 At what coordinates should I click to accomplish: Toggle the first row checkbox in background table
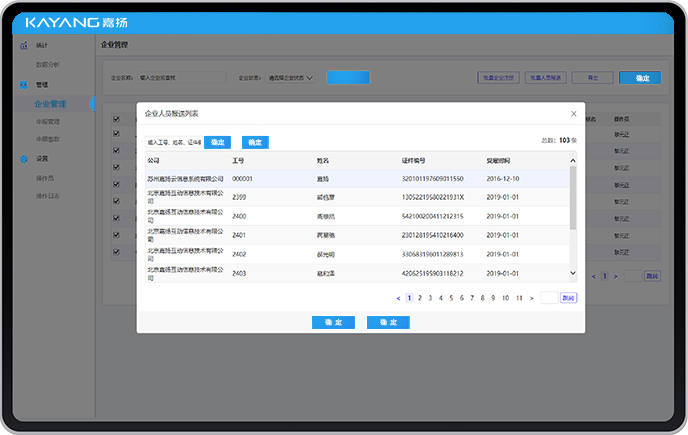coord(116,119)
